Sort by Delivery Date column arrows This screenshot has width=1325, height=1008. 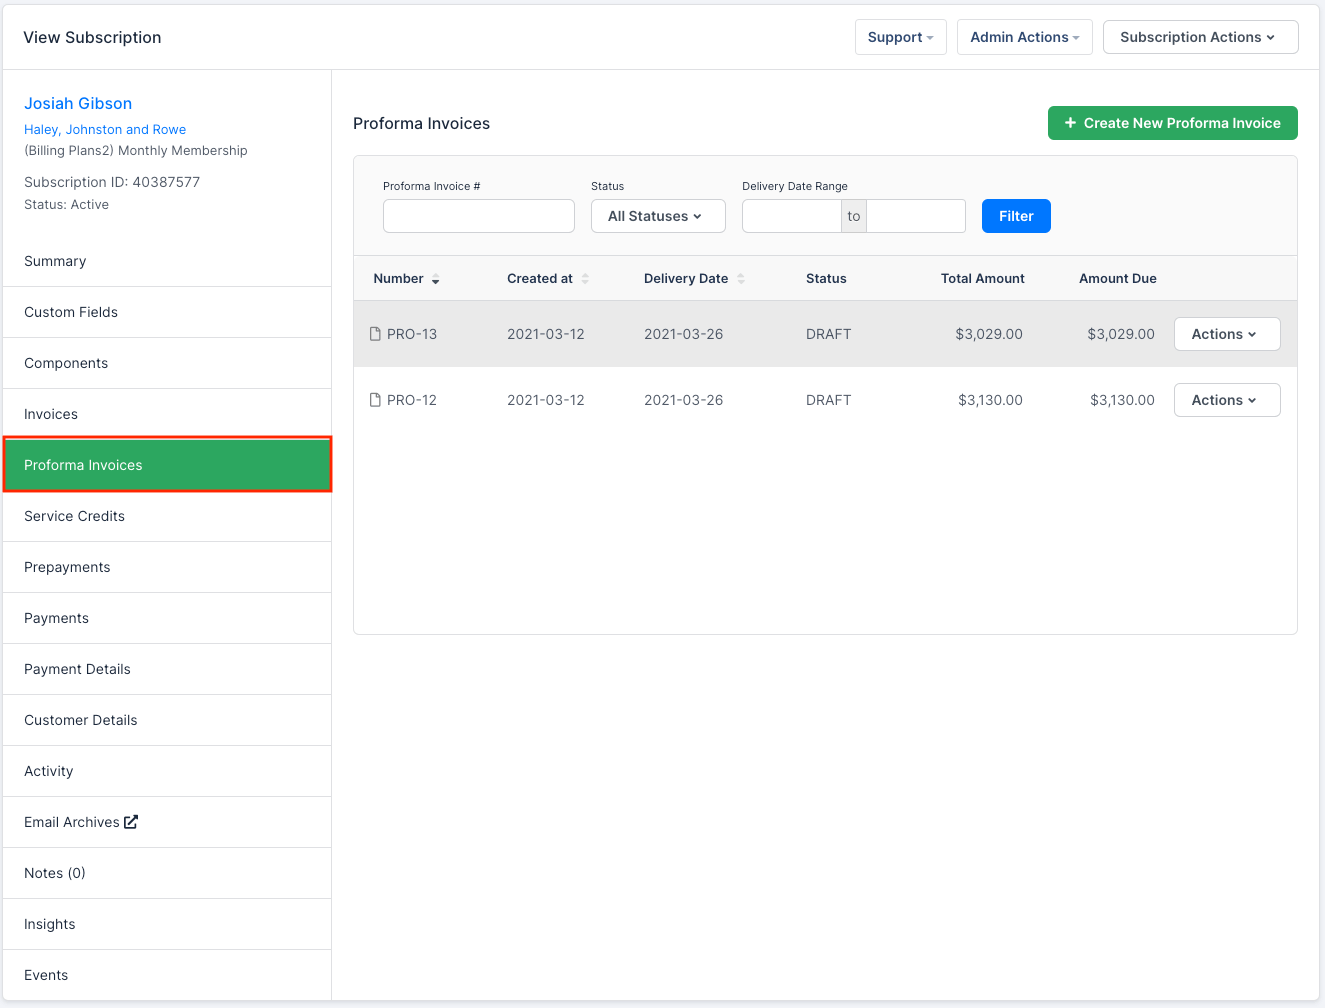[x=741, y=279]
